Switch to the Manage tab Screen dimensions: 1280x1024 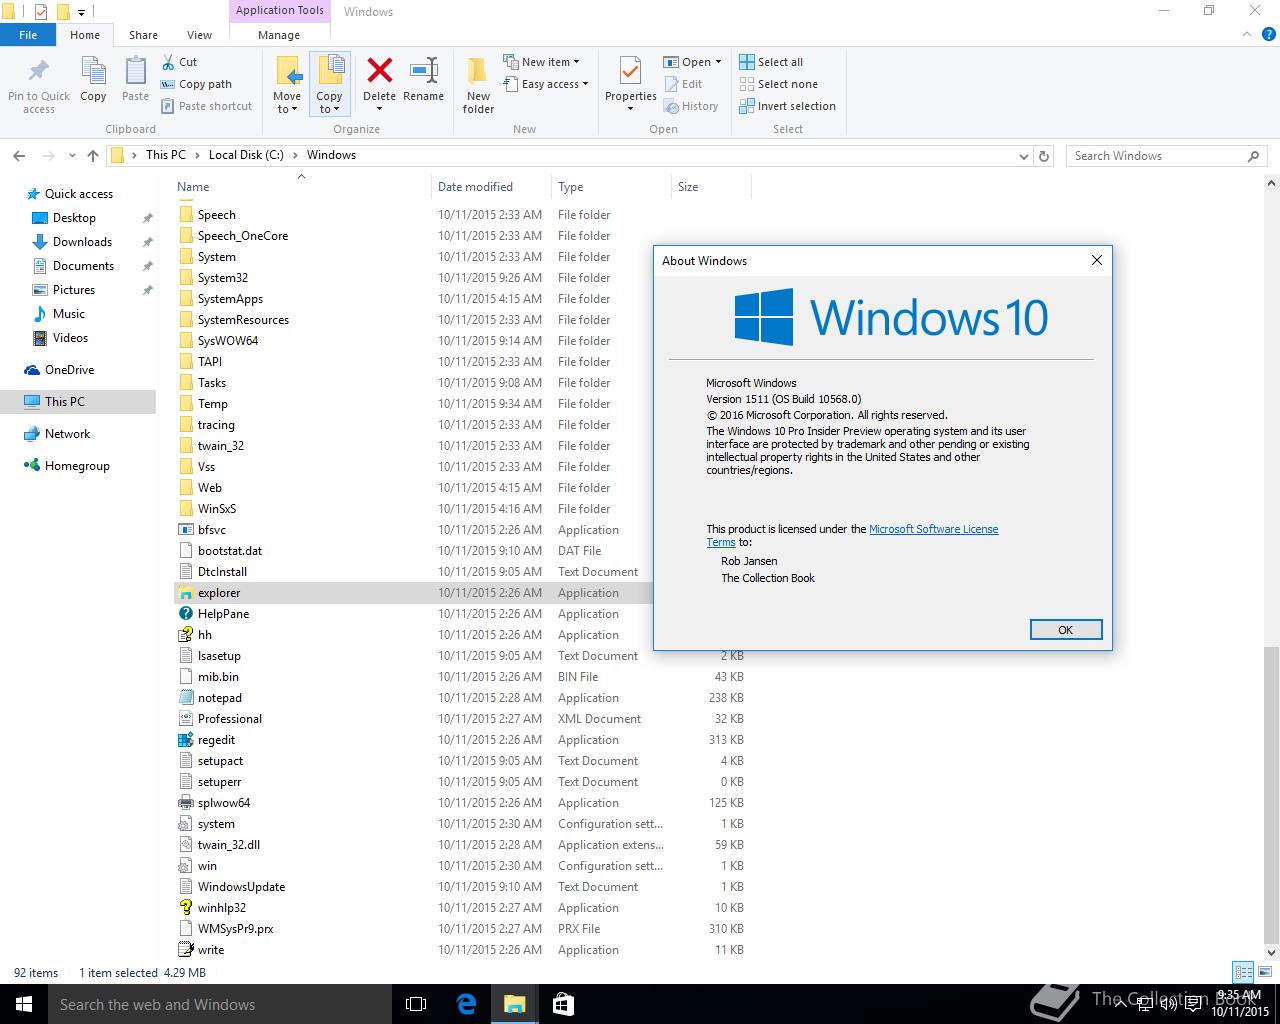point(279,35)
